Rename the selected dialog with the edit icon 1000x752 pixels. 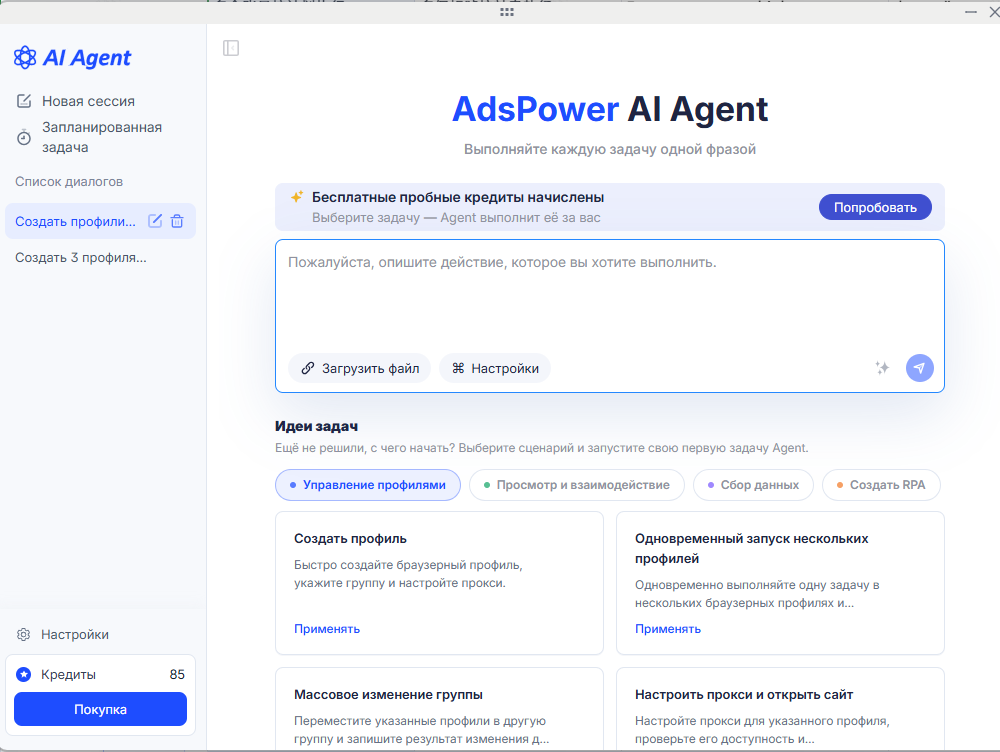155,221
